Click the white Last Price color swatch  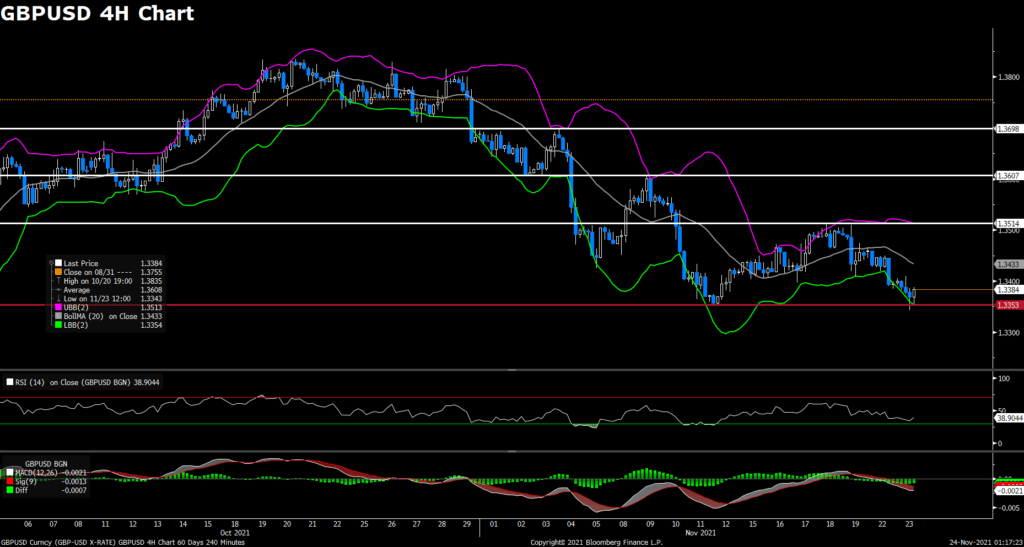(x=58, y=263)
